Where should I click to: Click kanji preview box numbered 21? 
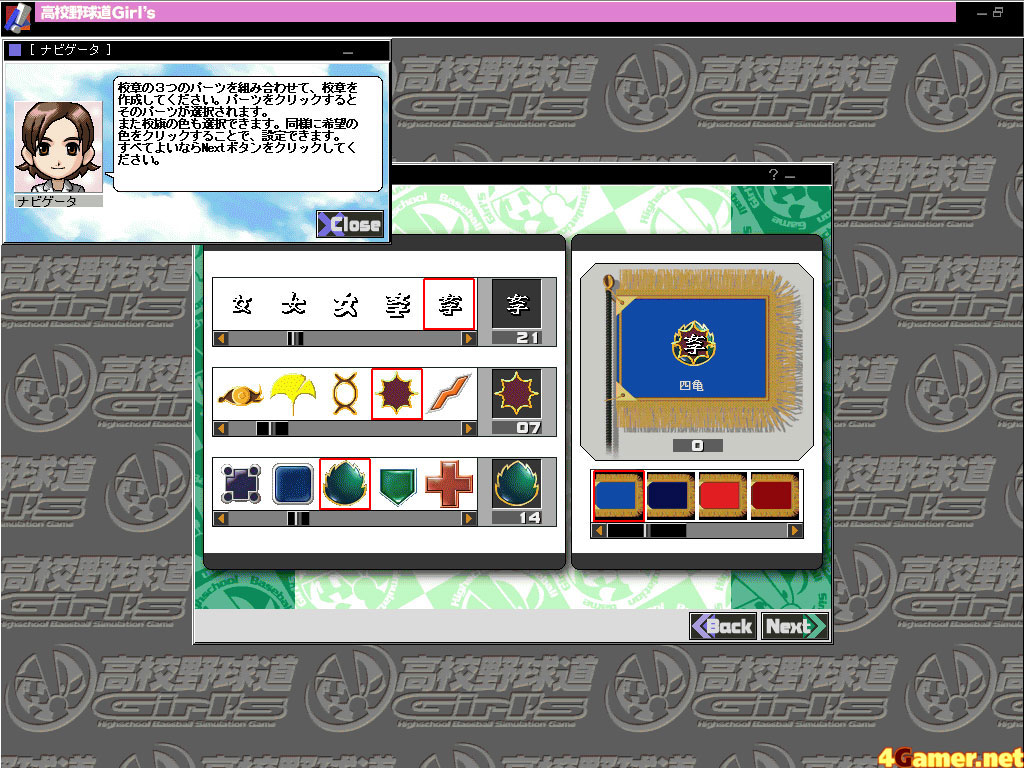517,304
